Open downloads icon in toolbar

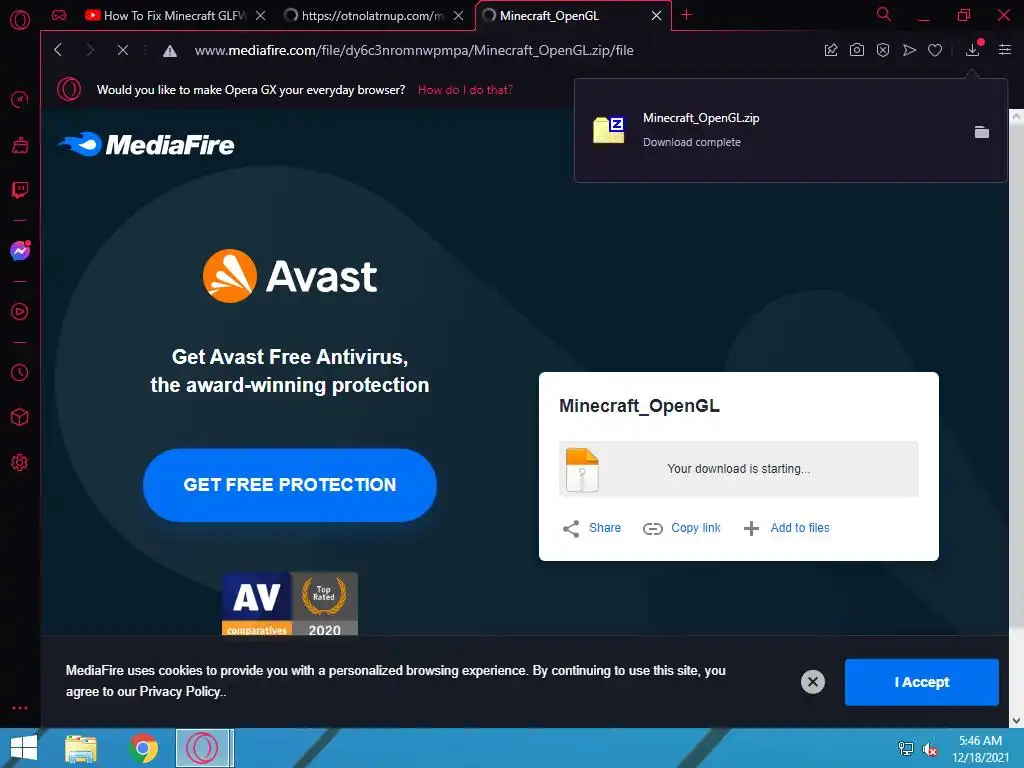tap(972, 50)
